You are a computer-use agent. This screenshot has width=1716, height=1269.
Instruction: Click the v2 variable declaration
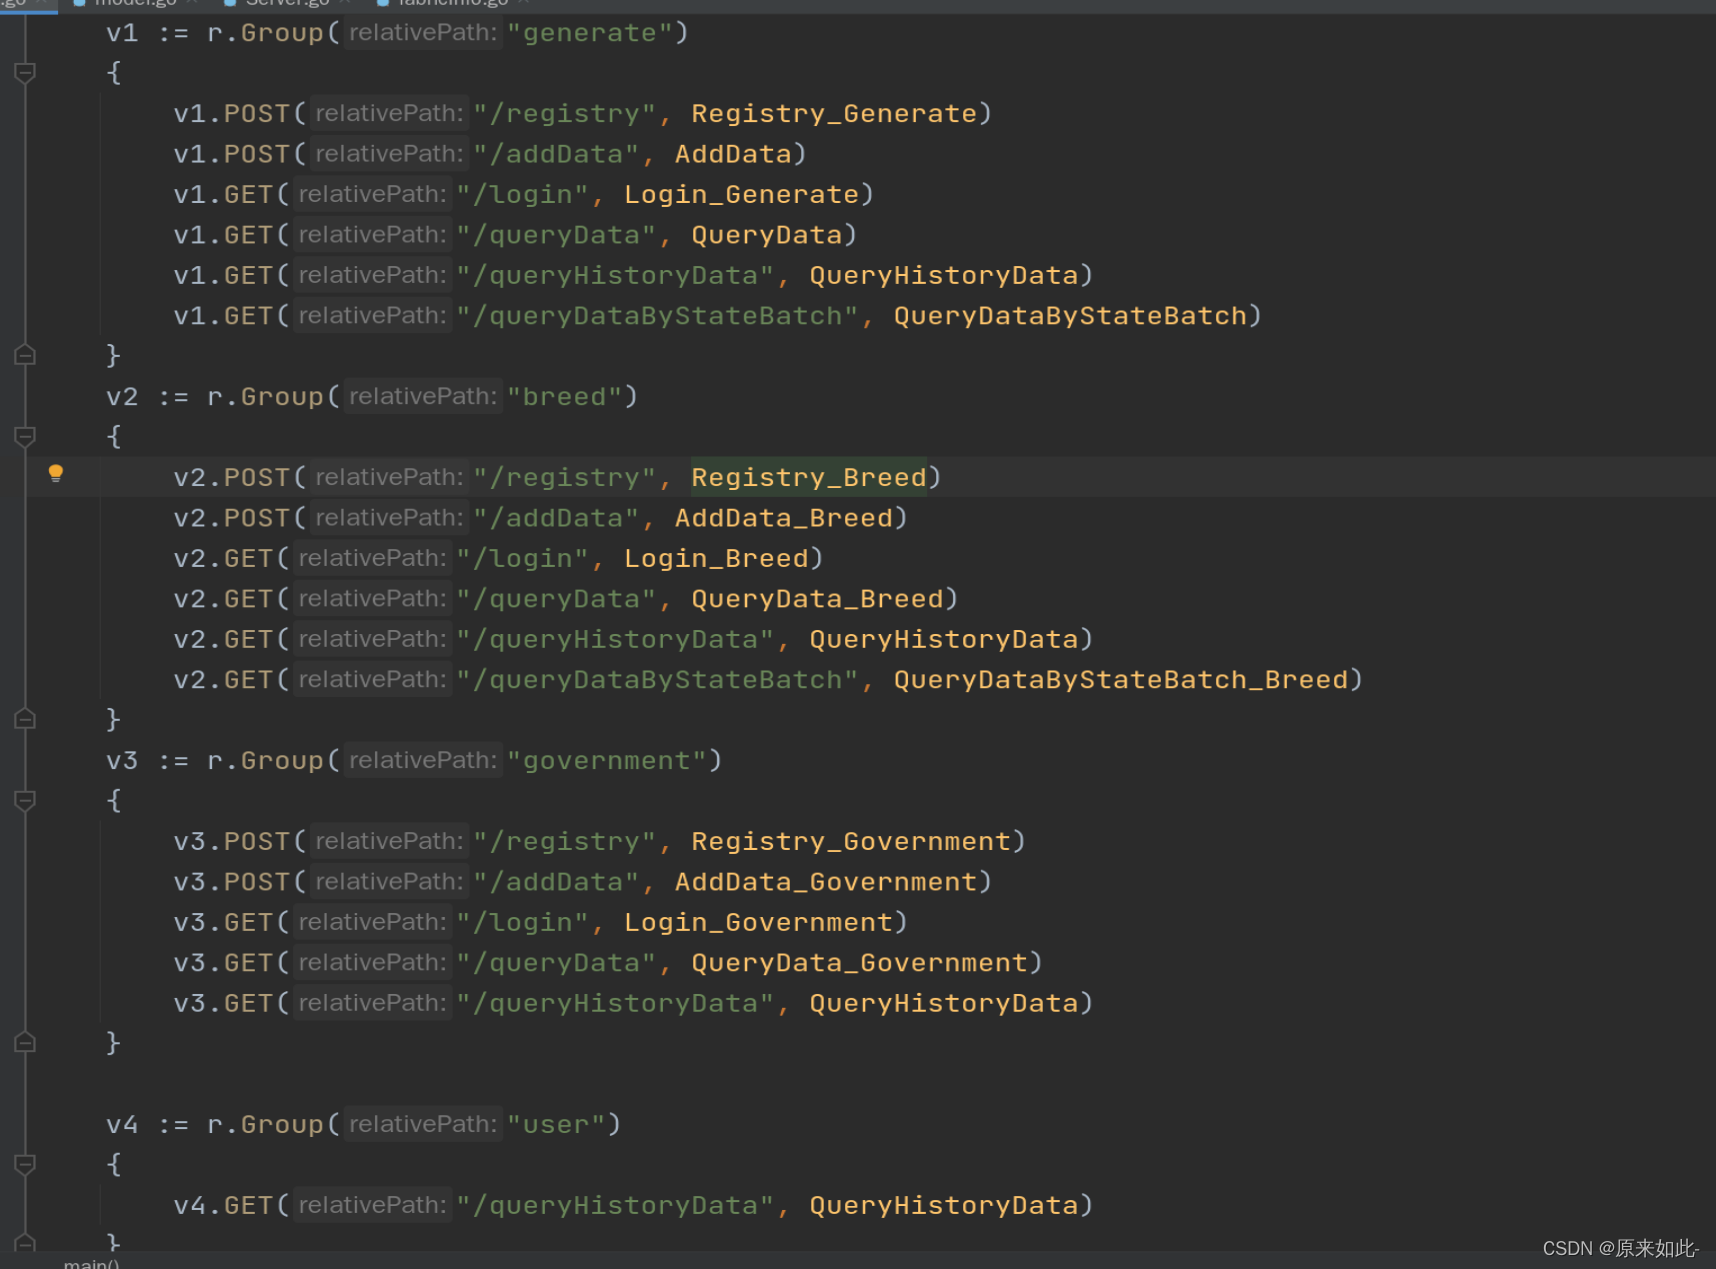pos(122,397)
